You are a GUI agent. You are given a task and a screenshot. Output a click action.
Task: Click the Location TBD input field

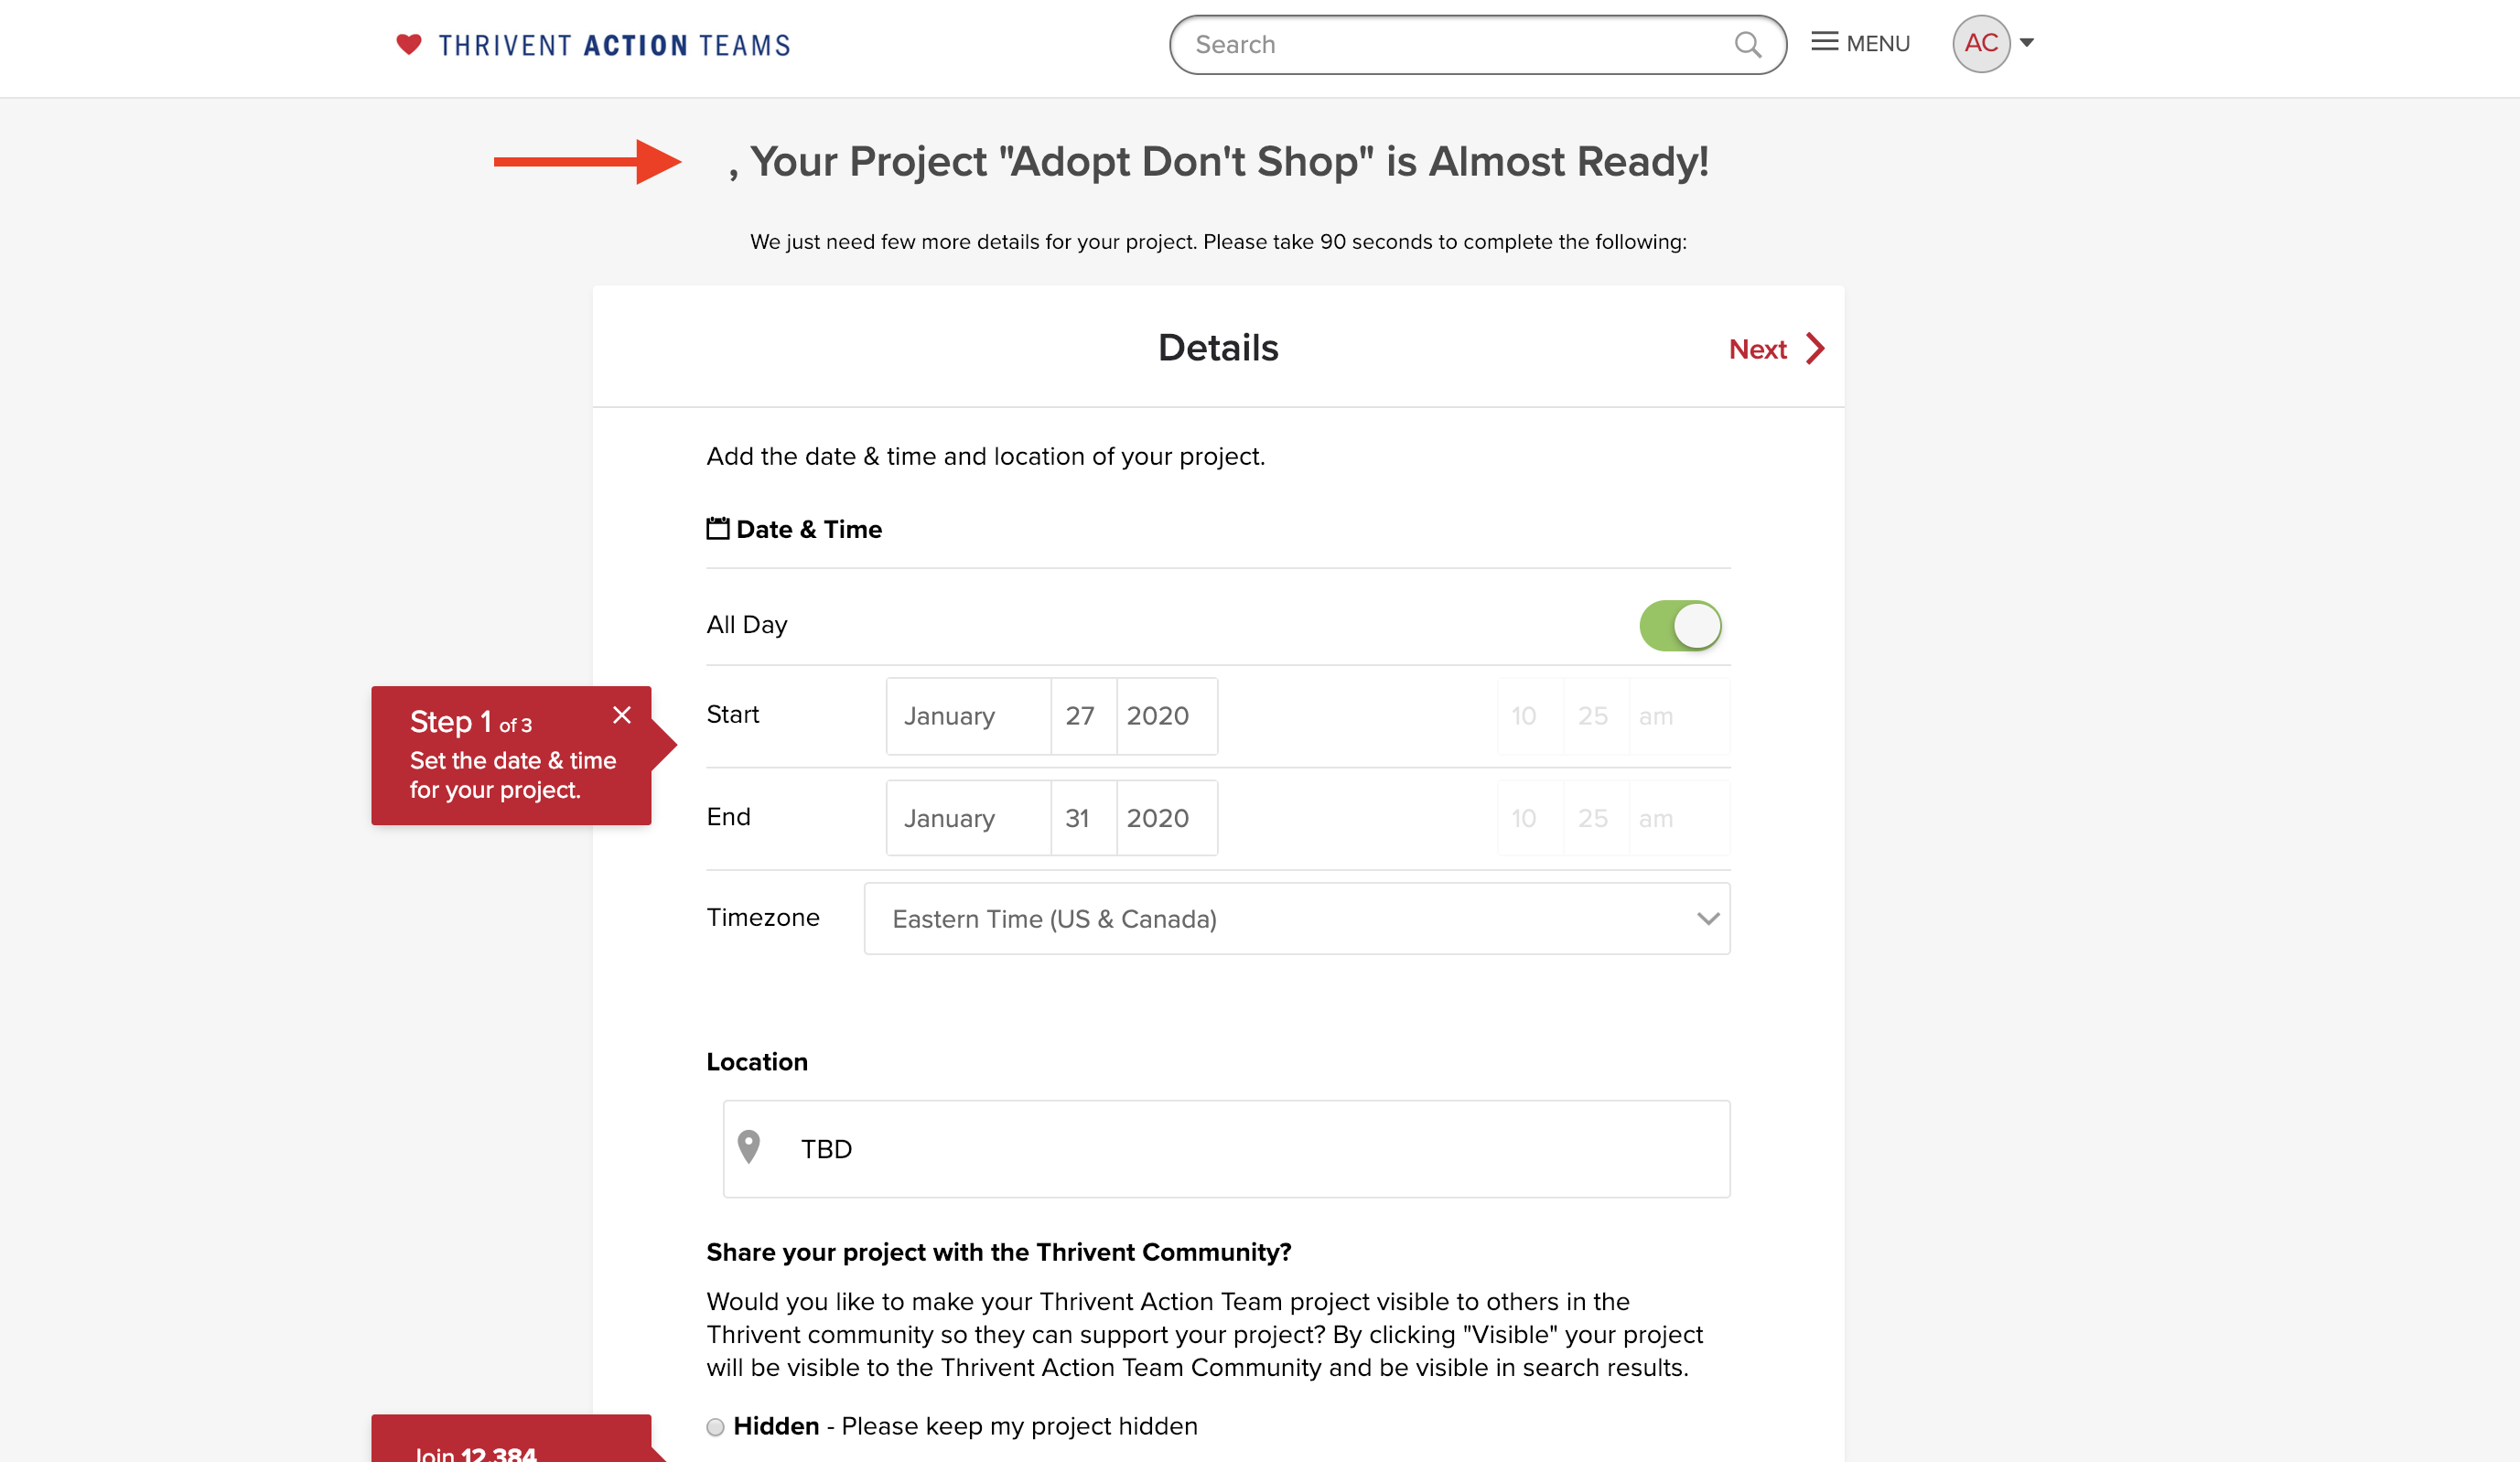coord(1226,1149)
